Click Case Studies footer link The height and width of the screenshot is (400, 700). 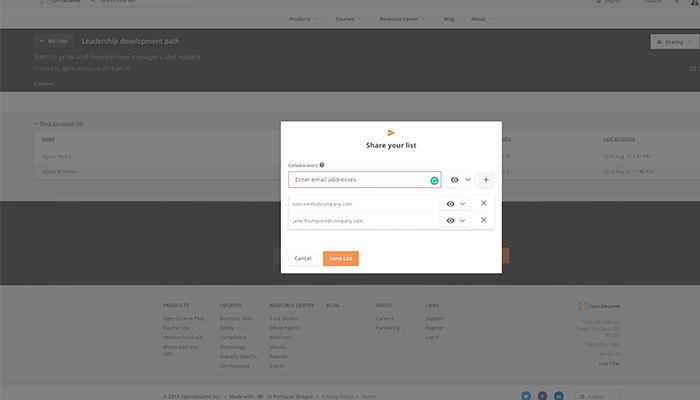coord(284,319)
